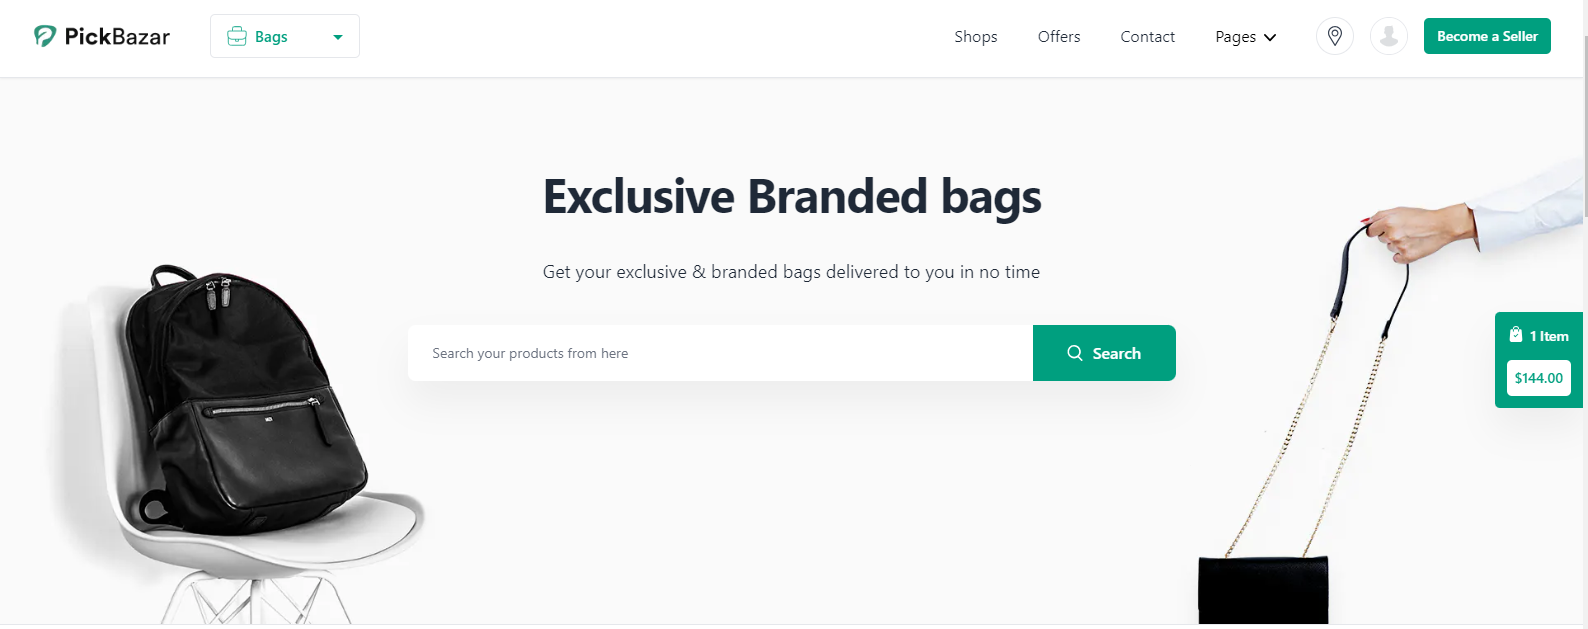Open the Shops menu item

(x=975, y=36)
